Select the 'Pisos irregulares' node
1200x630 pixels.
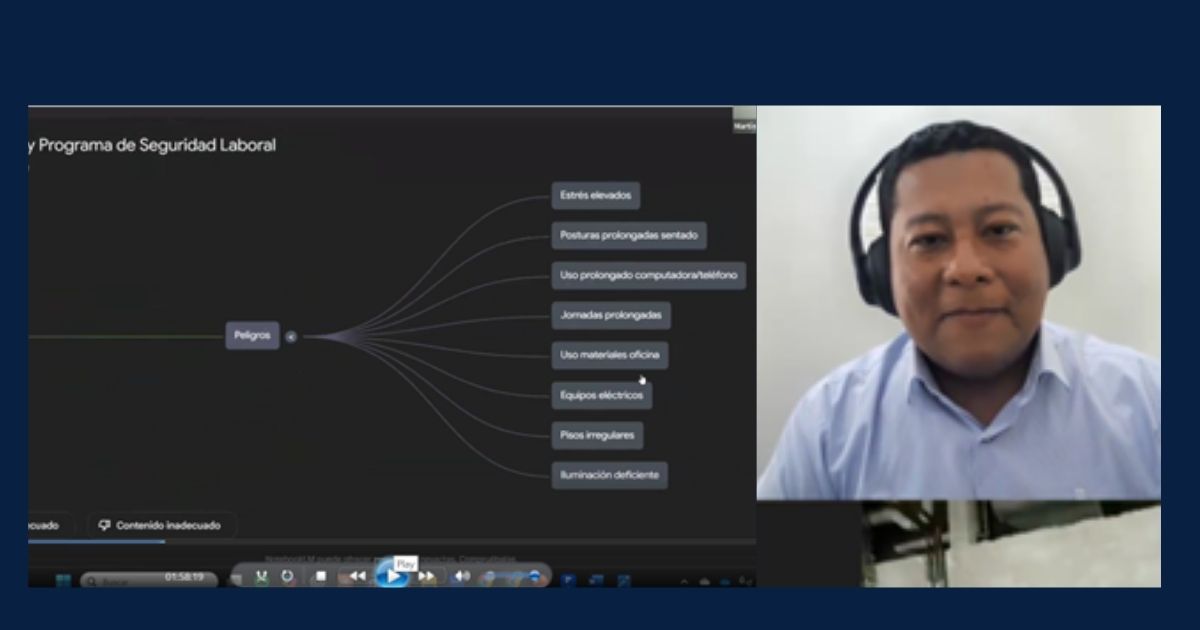(x=597, y=435)
